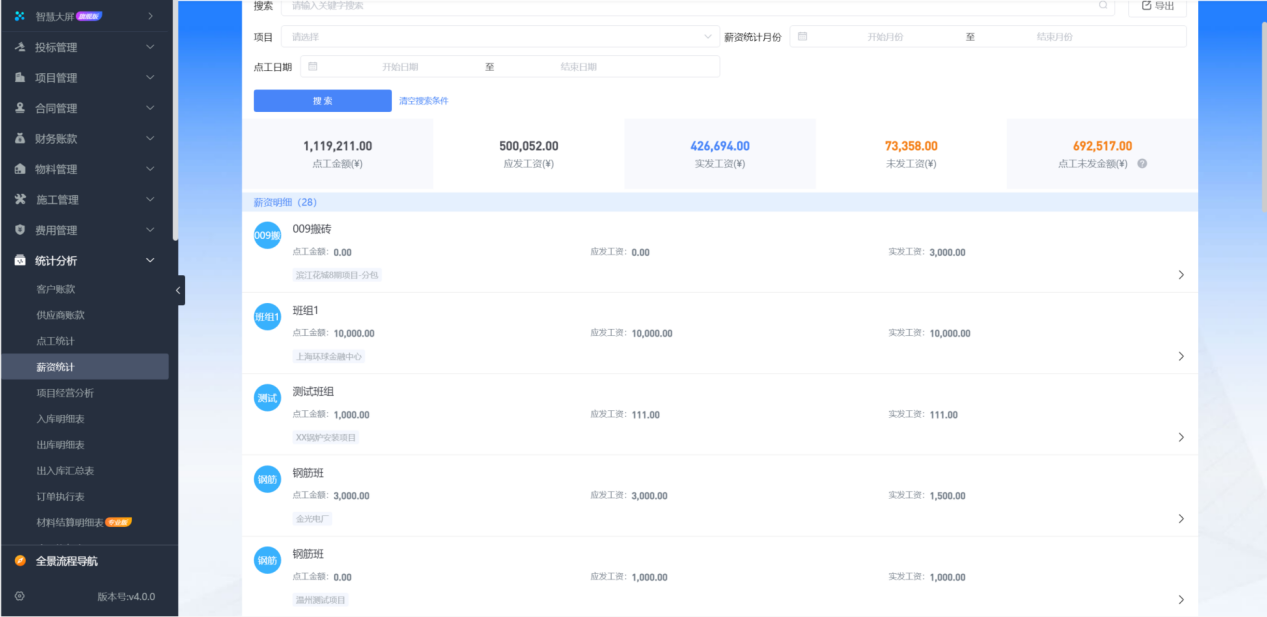Select the 施工管理 construction tools icon
The height and width of the screenshot is (617, 1267).
(20, 199)
